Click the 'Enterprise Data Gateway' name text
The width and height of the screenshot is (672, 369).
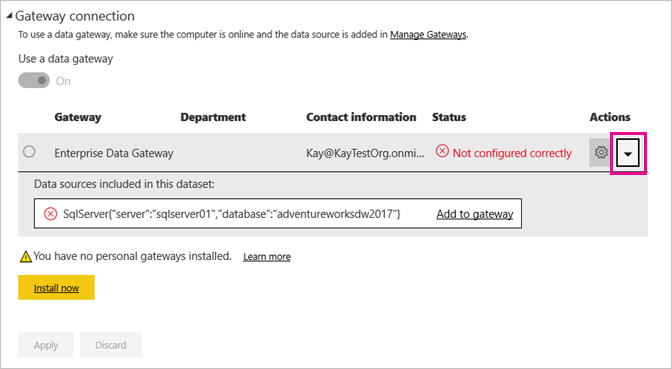tap(114, 153)
